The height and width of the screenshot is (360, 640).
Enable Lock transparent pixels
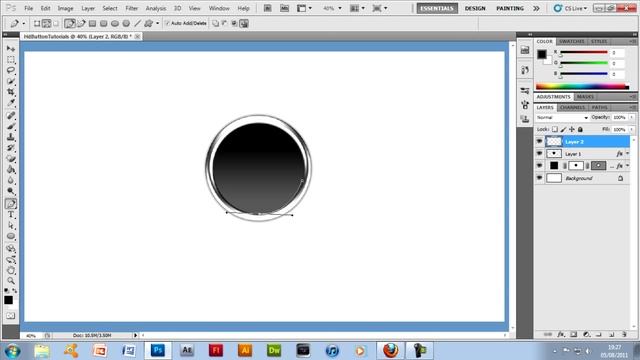[x=555, y=129]
